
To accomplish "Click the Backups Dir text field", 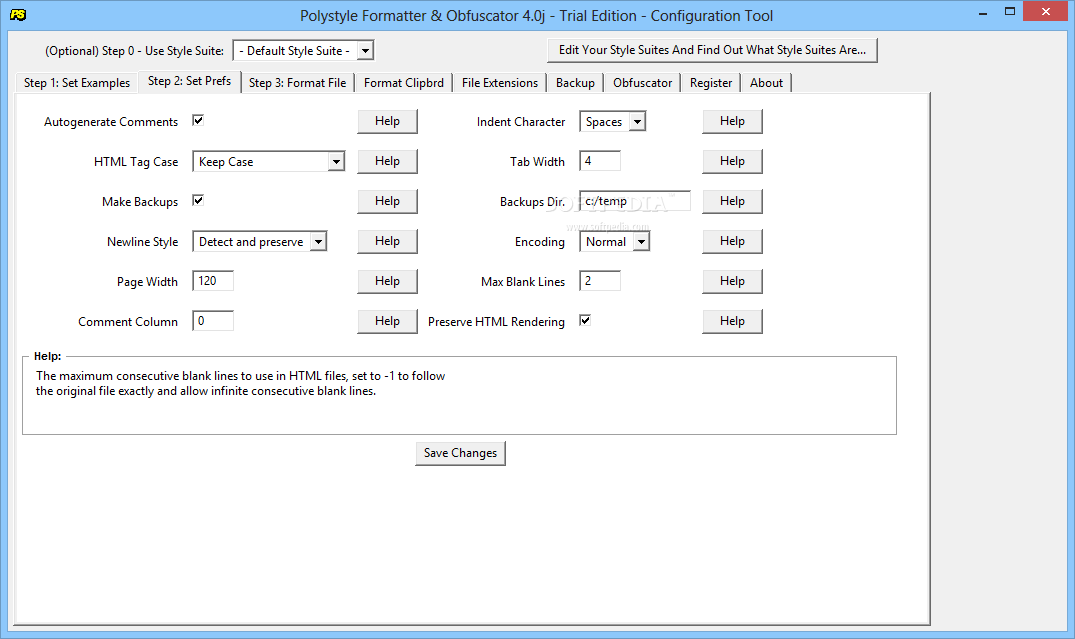I will pyautogui.click(x=635, y=201).
